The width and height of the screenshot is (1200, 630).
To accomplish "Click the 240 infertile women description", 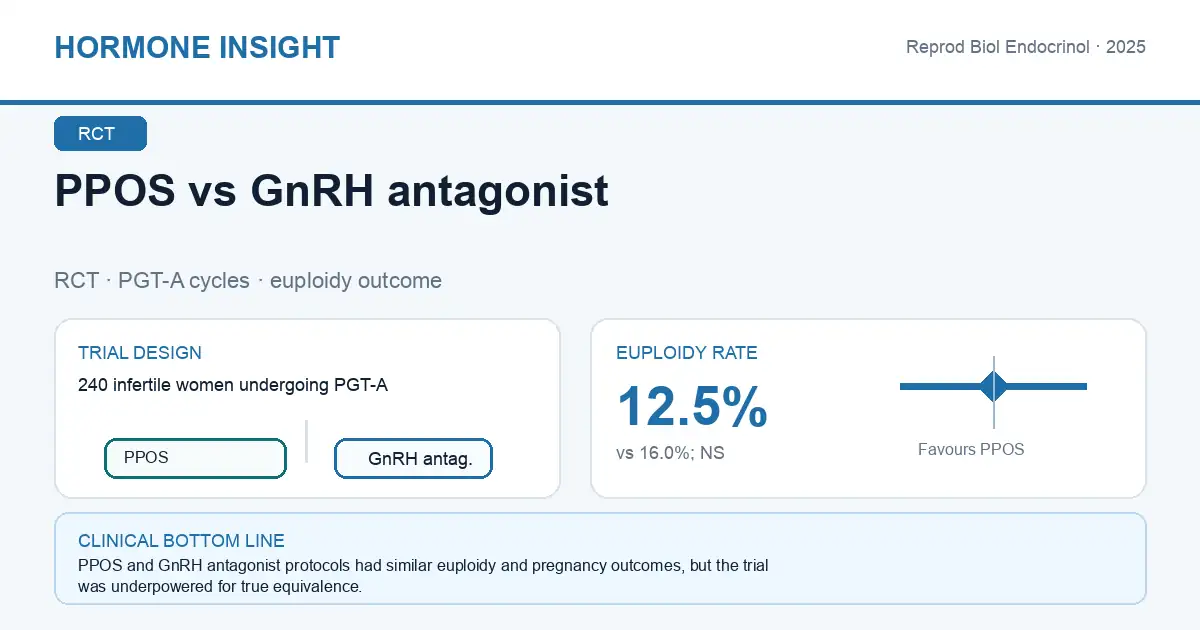I will click(x=233, y=384).
